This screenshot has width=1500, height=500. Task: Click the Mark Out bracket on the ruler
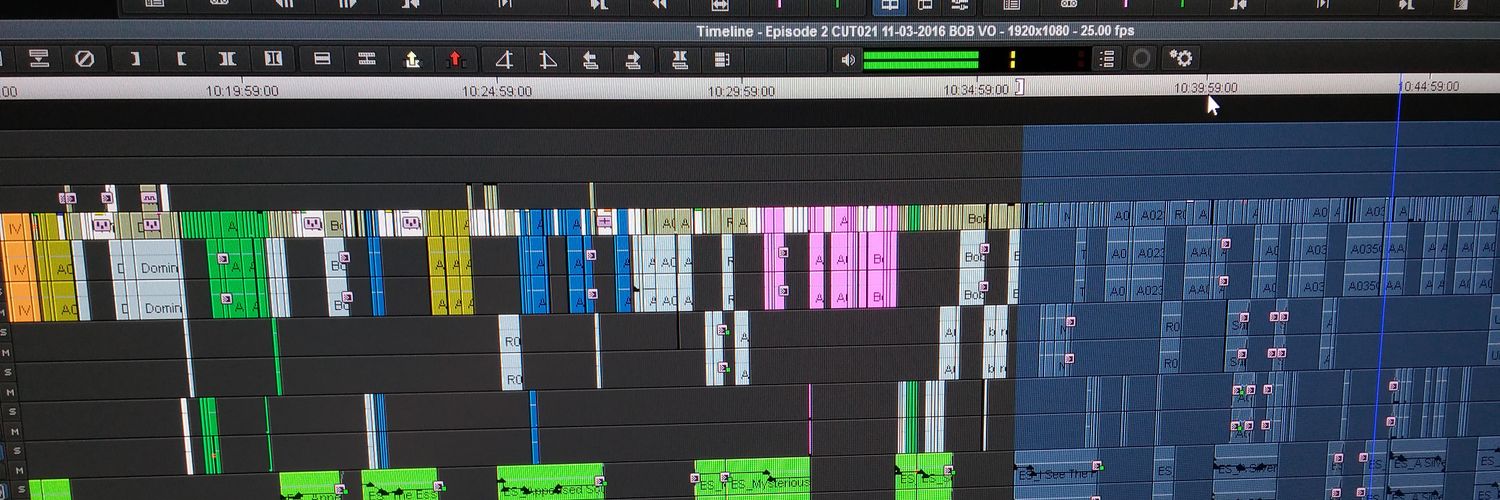coord(1019,88)
